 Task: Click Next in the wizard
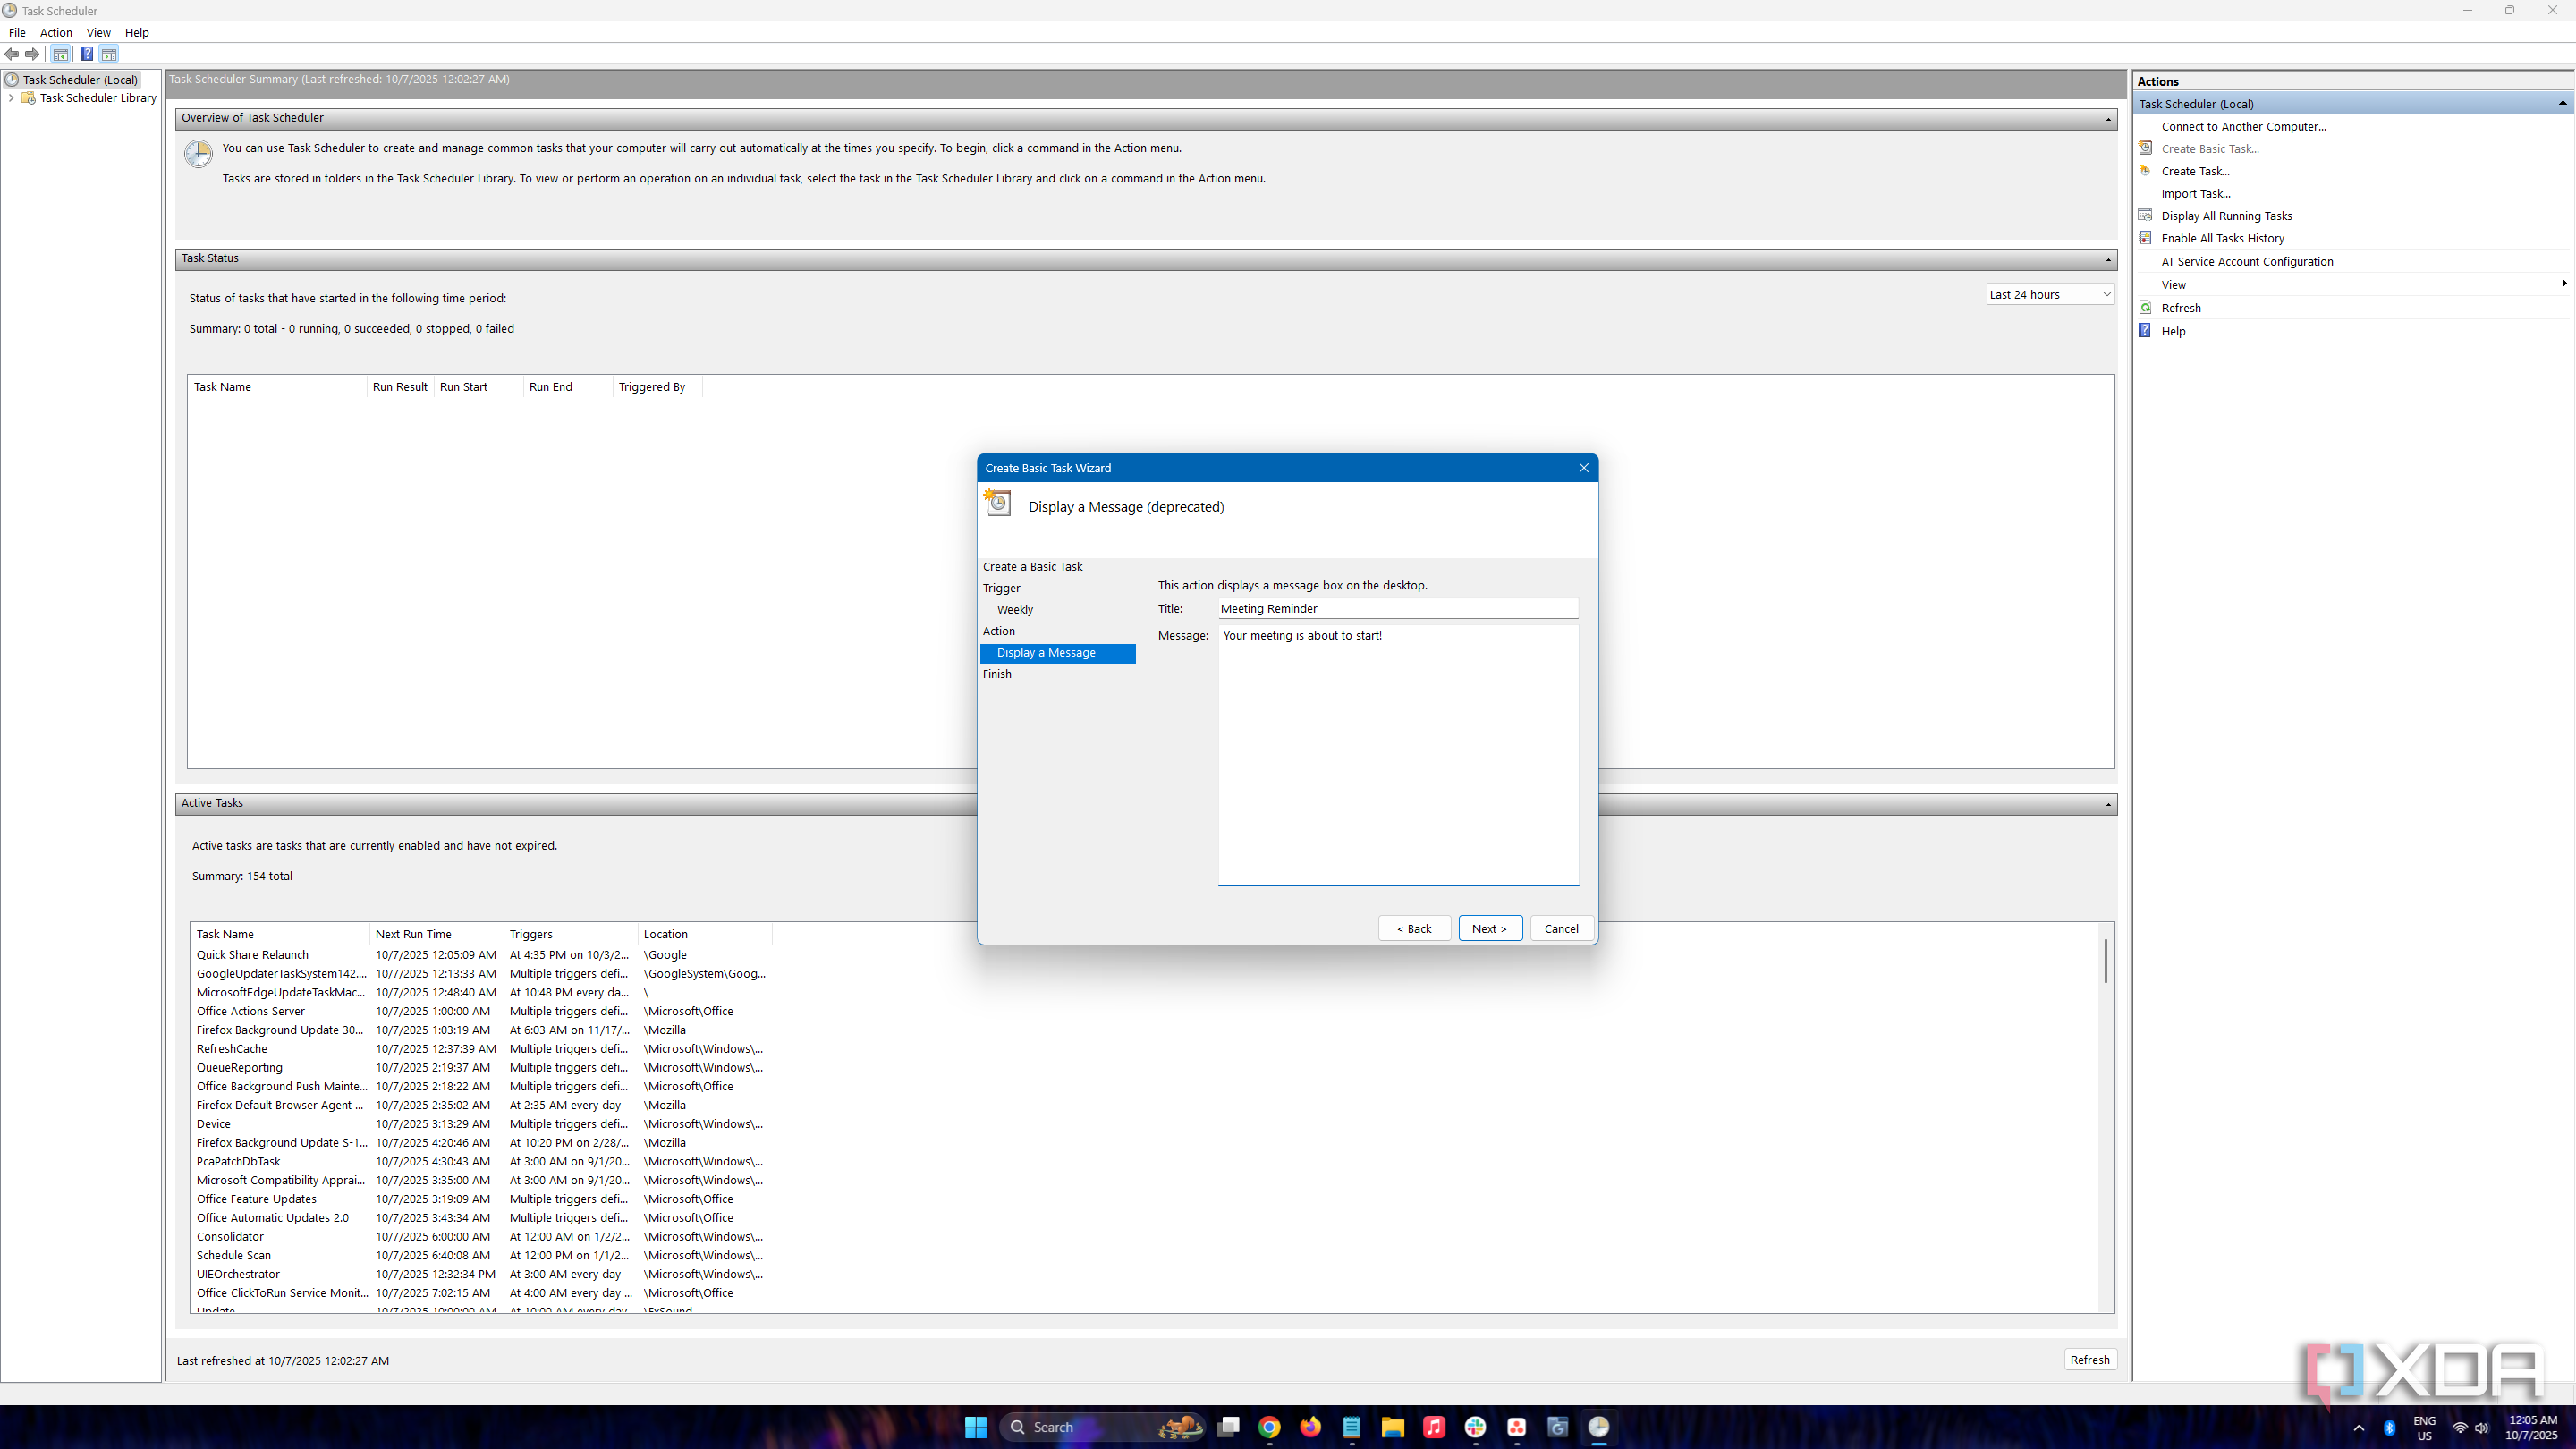[x=1490, y=928]
